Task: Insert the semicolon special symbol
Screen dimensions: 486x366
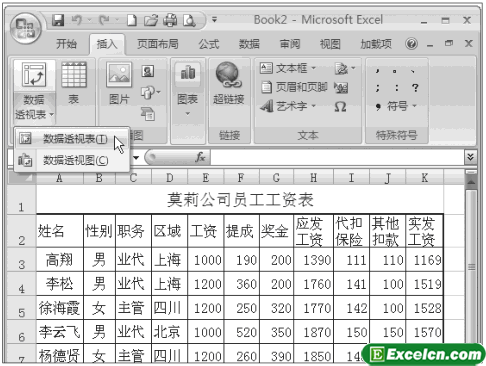Action: click(378, 88)
